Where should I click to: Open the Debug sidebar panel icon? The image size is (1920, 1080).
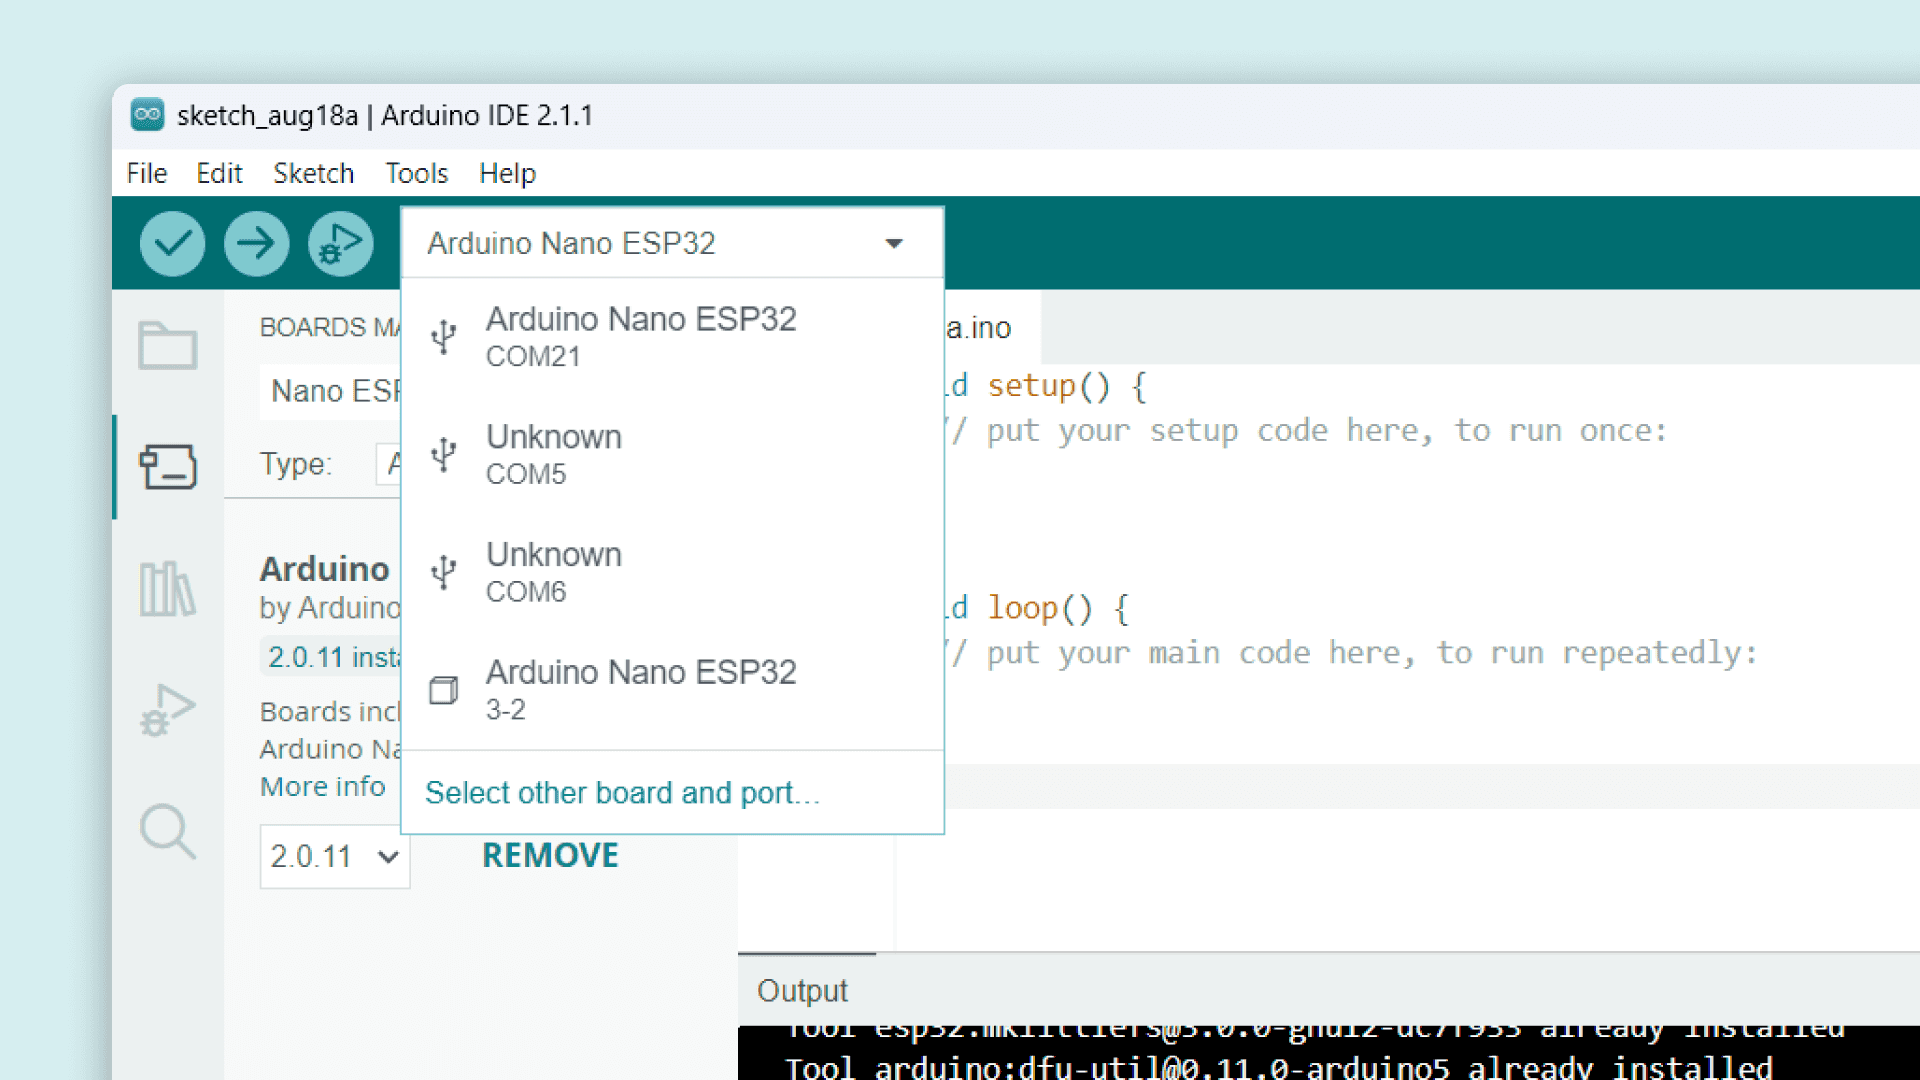click(167, 710)
